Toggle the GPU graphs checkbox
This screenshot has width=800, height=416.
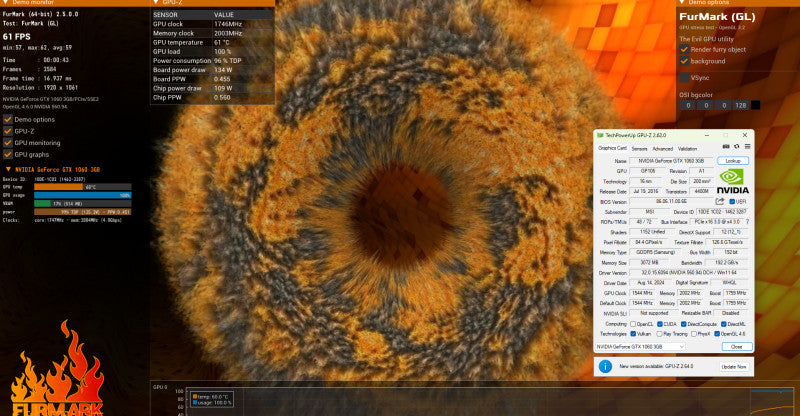pyautogui.click(x=8, y=154)
